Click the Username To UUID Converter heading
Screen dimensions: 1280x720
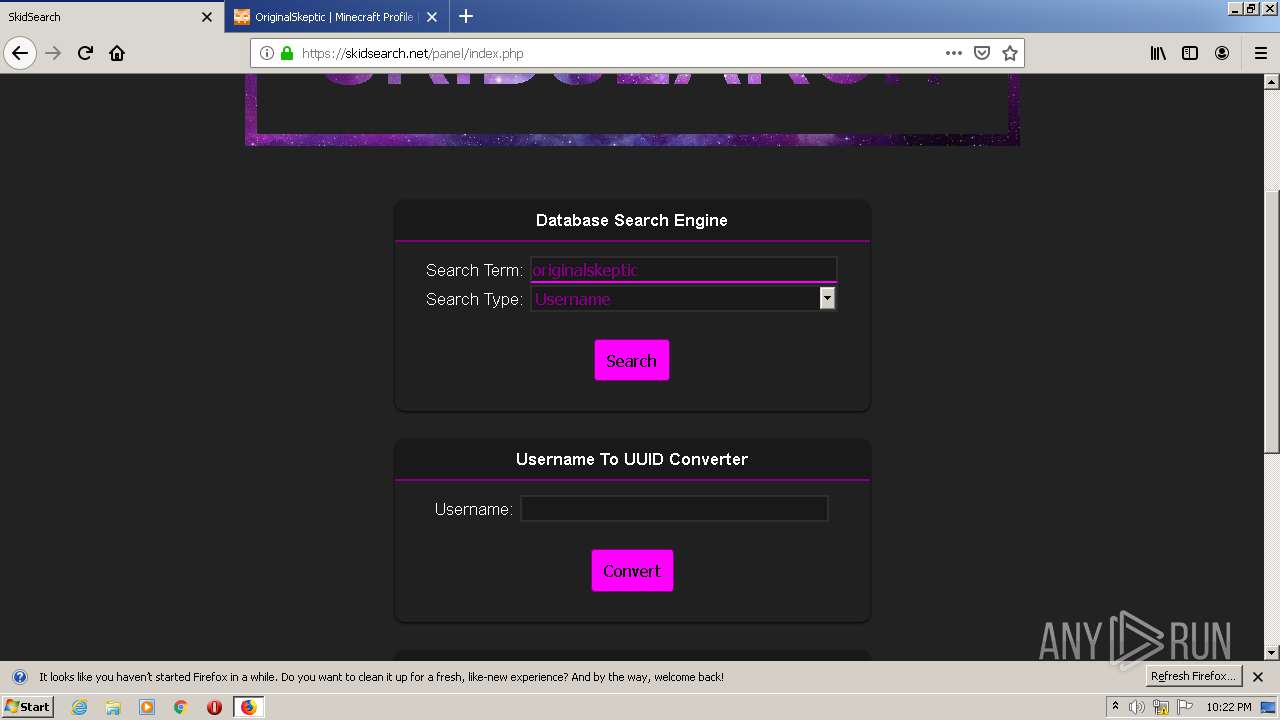[632, 459]
